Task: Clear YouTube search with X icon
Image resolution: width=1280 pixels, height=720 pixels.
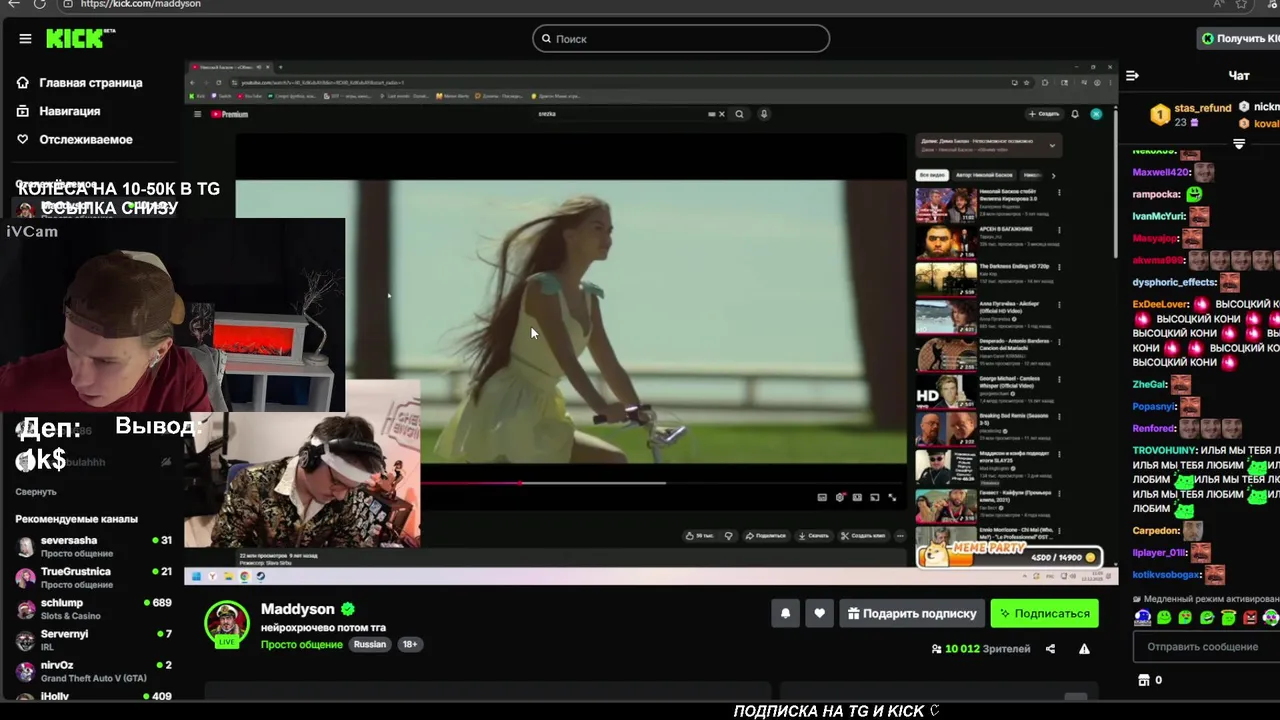Action: (x=722, y=114)
